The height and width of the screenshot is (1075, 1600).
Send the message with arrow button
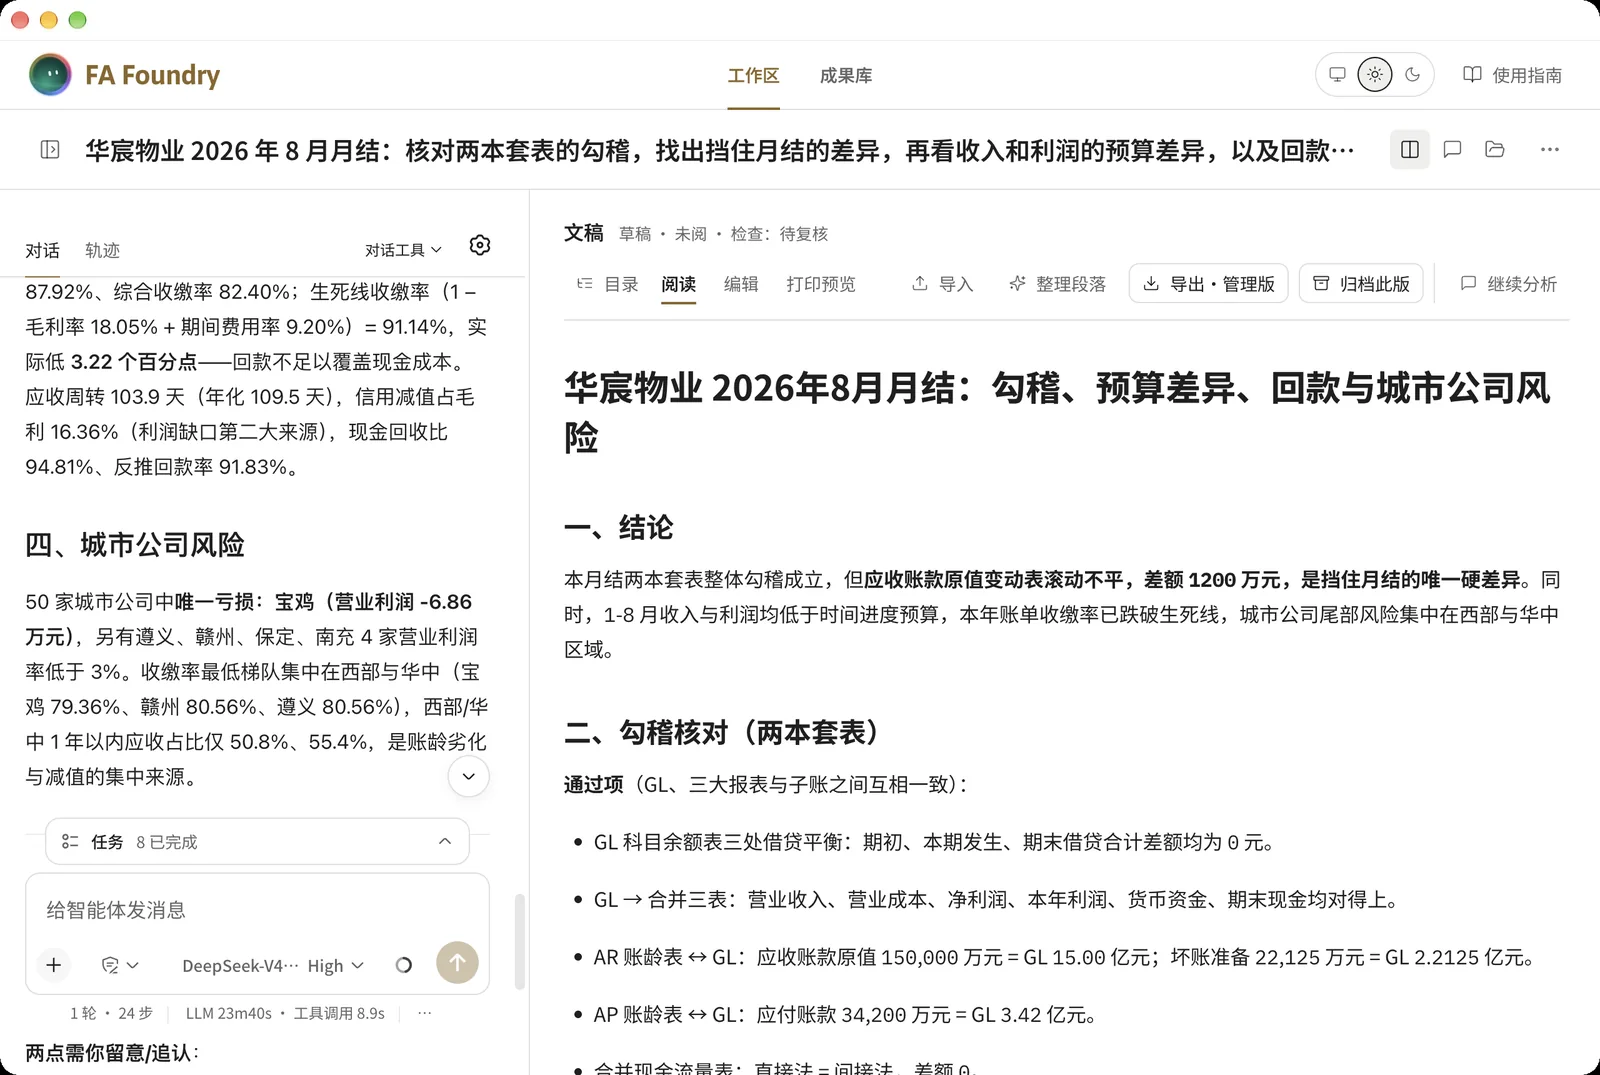pyautogui.click(x=457, y=963)
